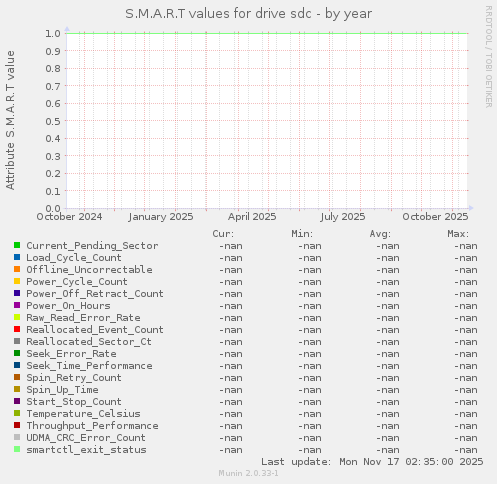Click the Load_Cycle_Count blue legend swatch

17,257
